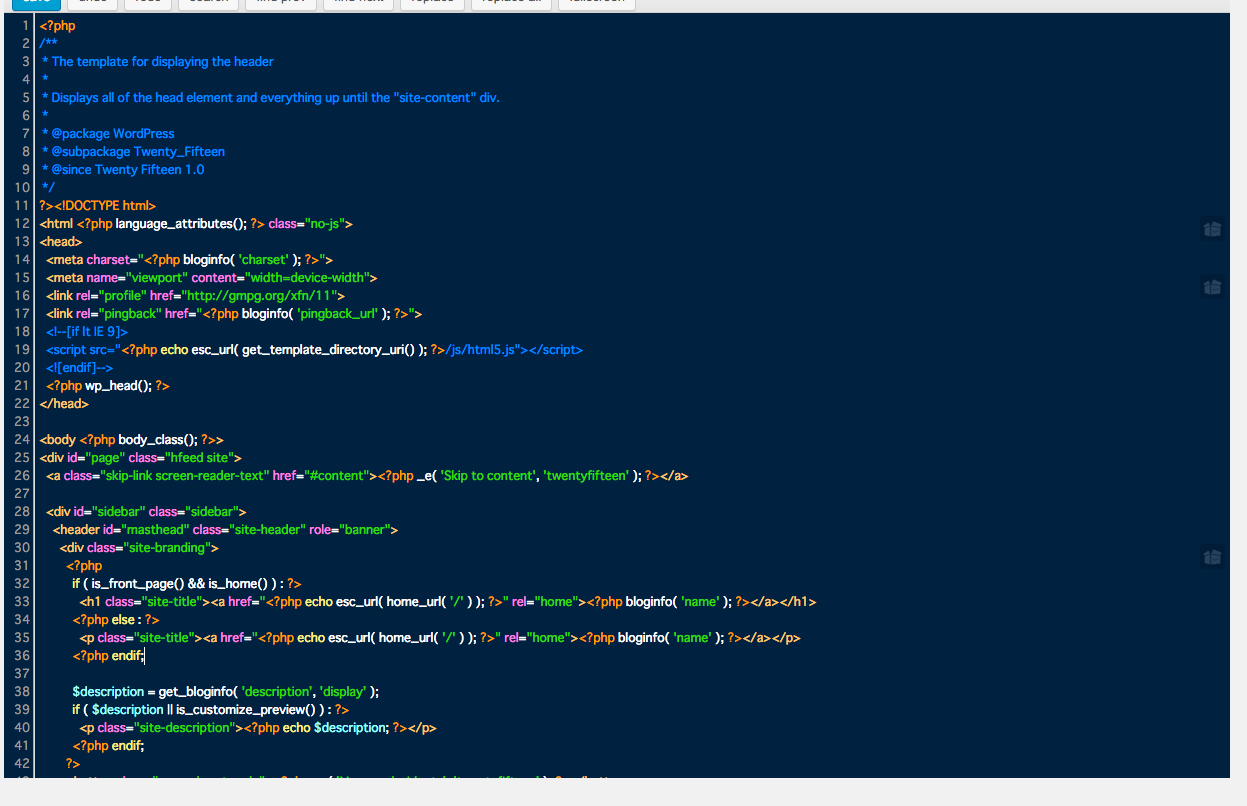Click the 'Skip to content' string

487,475
